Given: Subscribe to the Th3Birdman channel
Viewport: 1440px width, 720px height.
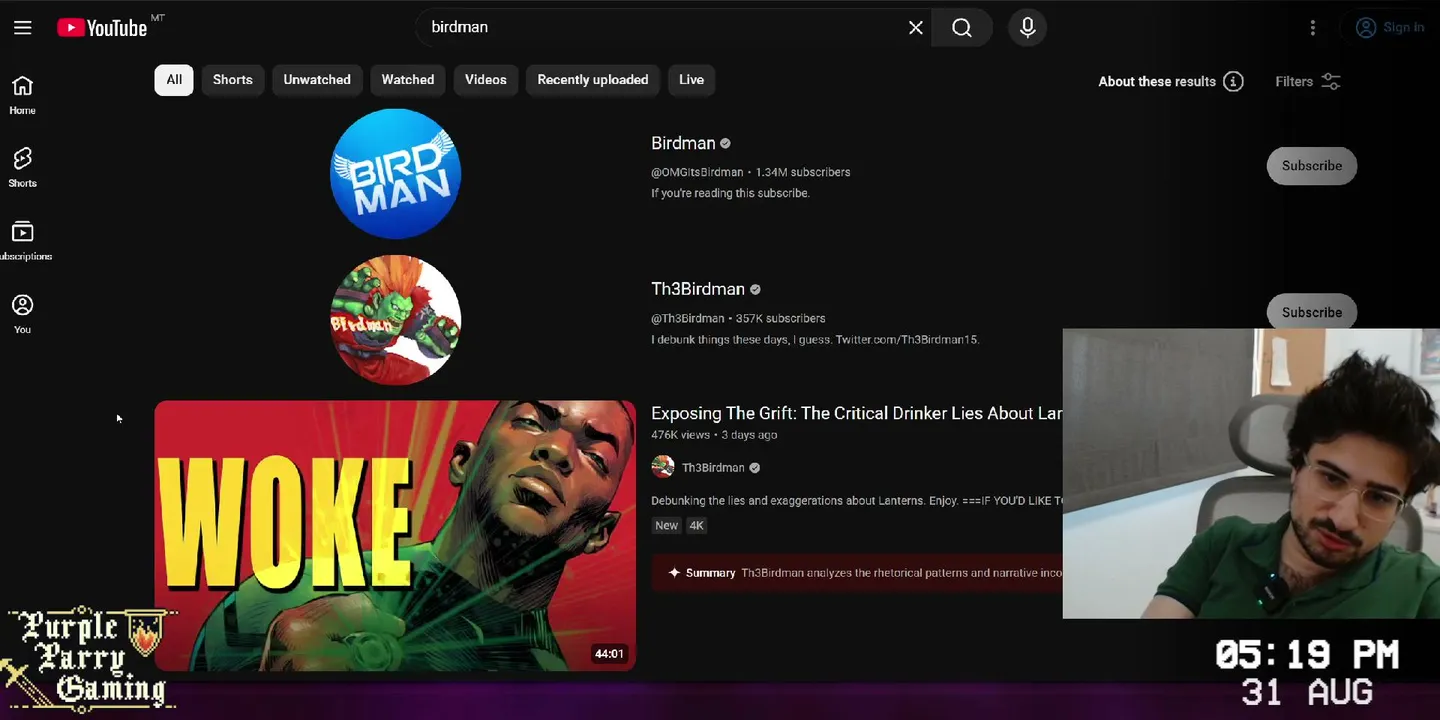Looking at the screenshot, I should coord(1312,312).
